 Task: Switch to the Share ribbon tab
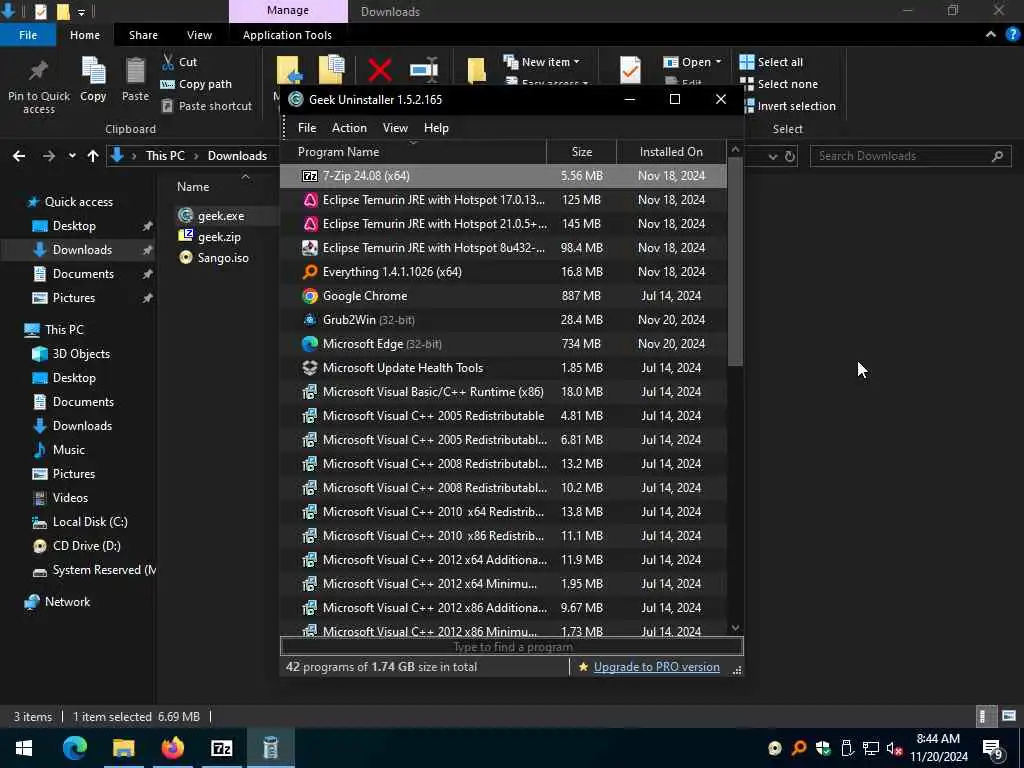click(x=143, y=35)
